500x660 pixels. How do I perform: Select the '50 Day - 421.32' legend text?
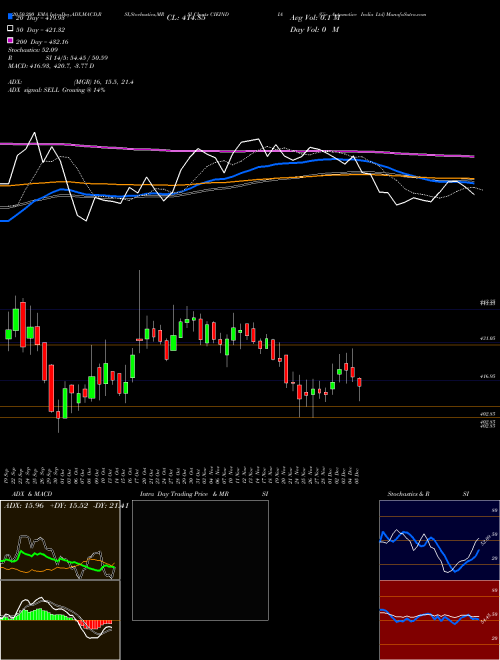pos(41,30)
